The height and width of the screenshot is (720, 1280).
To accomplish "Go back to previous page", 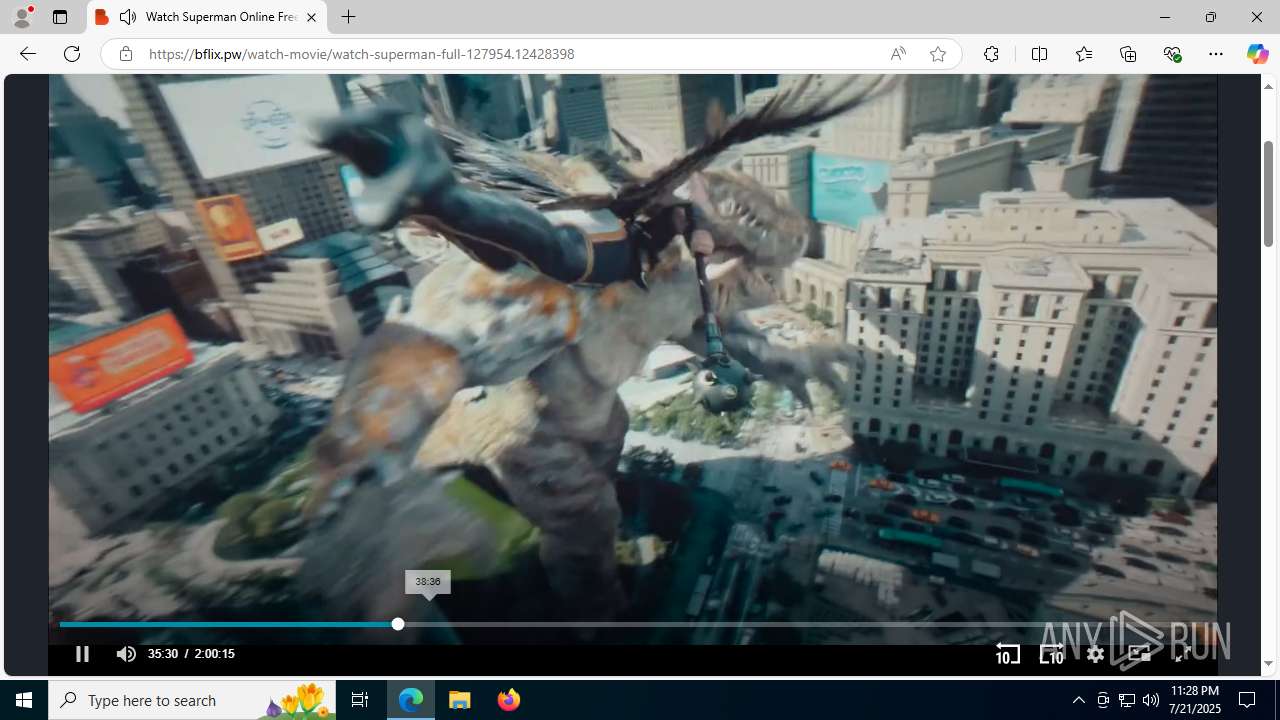I will coord(28,54).
